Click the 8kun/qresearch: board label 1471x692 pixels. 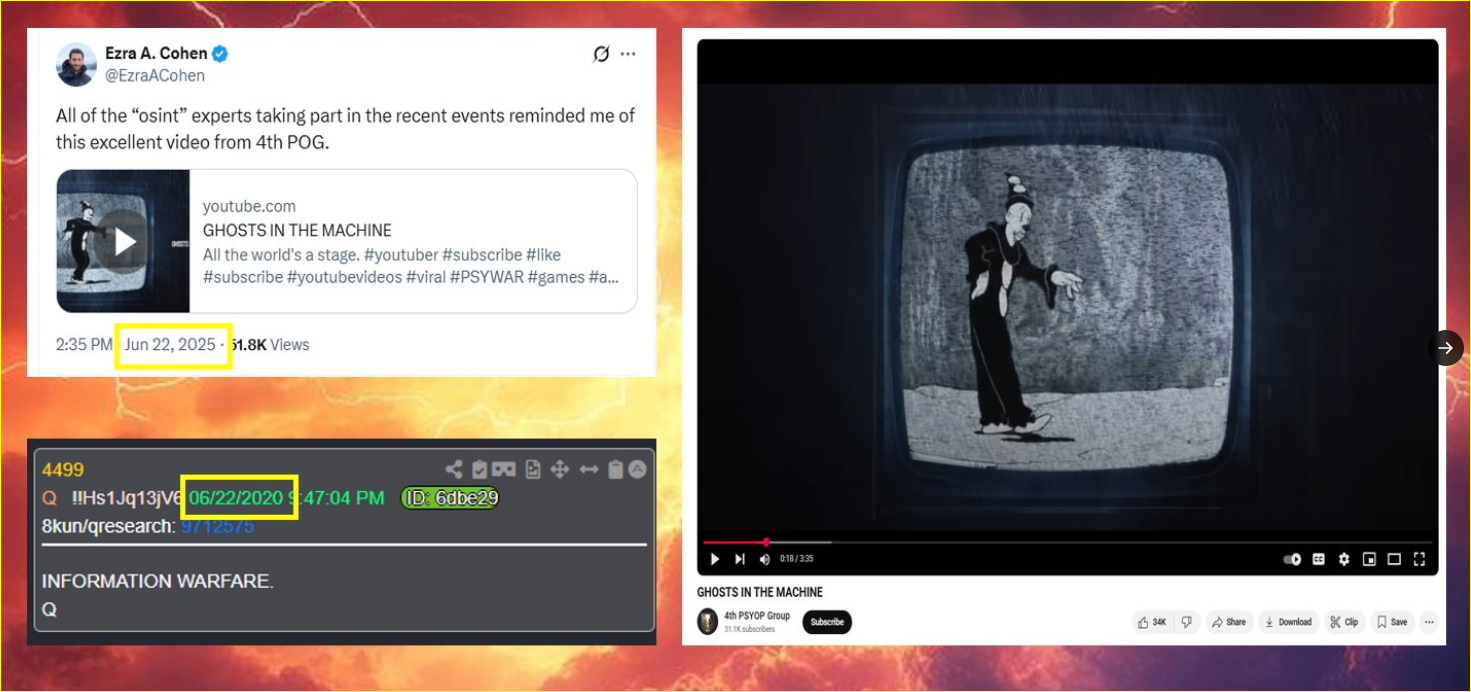109,526
